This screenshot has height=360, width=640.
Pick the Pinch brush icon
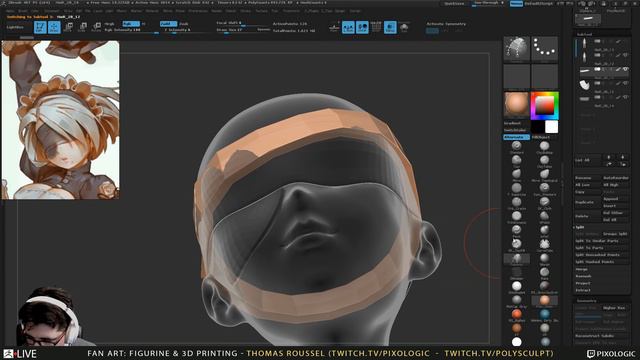pos(516,230)
